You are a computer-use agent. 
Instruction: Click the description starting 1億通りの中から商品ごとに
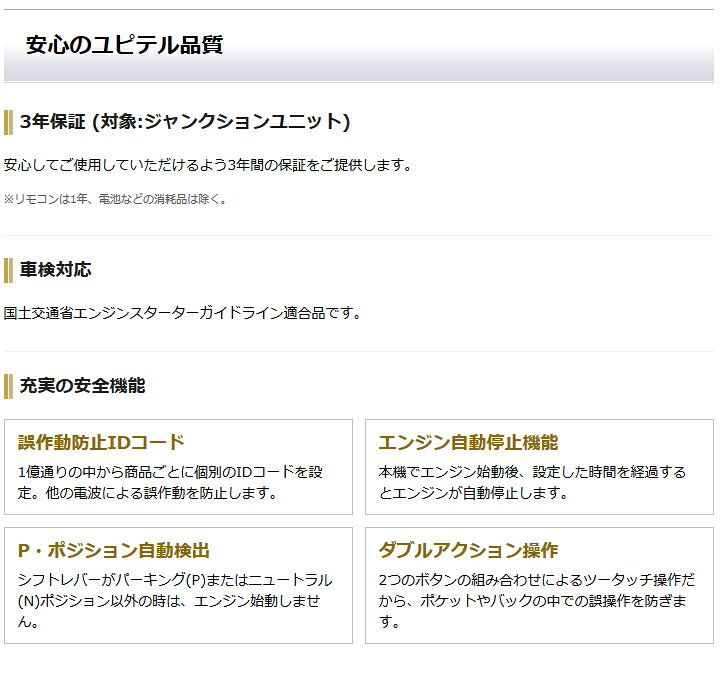pos(170,482)
